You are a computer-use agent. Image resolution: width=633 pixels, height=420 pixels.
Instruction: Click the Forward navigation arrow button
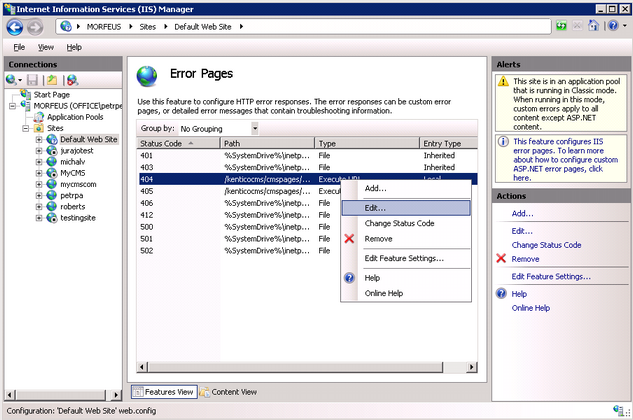click(35, 27)
